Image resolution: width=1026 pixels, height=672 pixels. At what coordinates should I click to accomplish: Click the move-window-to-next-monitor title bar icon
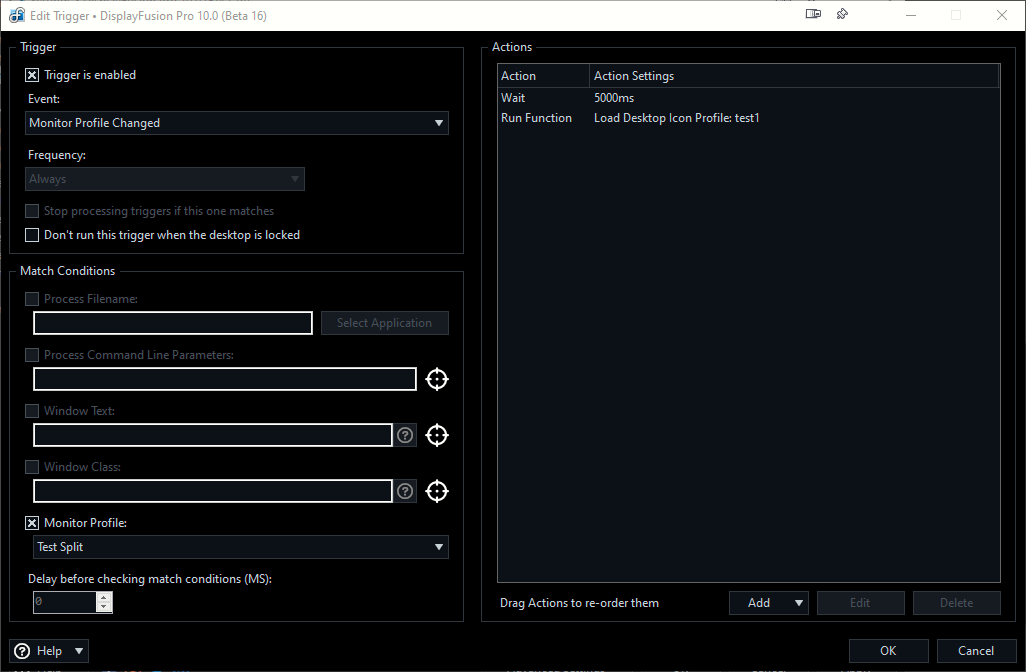click(813, 15)
